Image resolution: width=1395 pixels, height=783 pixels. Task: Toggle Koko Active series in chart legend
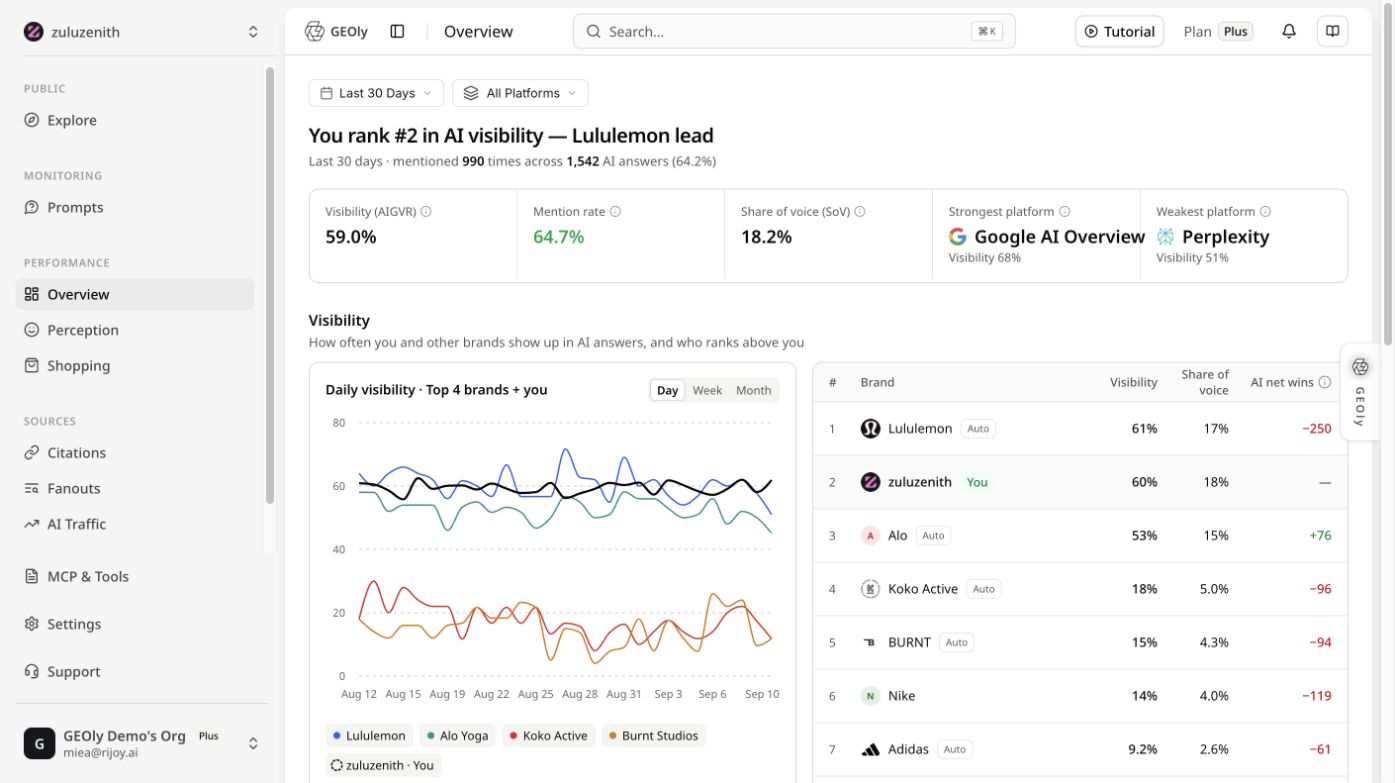[x=548, y=736]
